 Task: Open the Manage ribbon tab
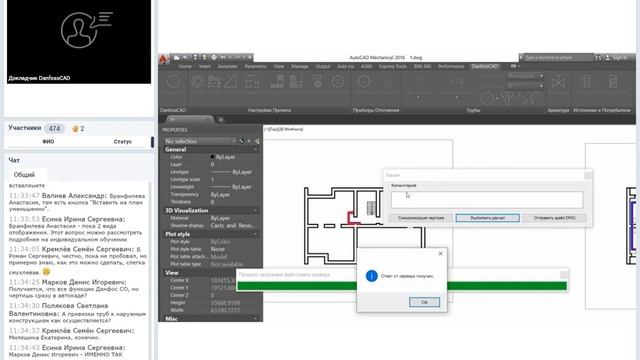(x=300, y=66)
